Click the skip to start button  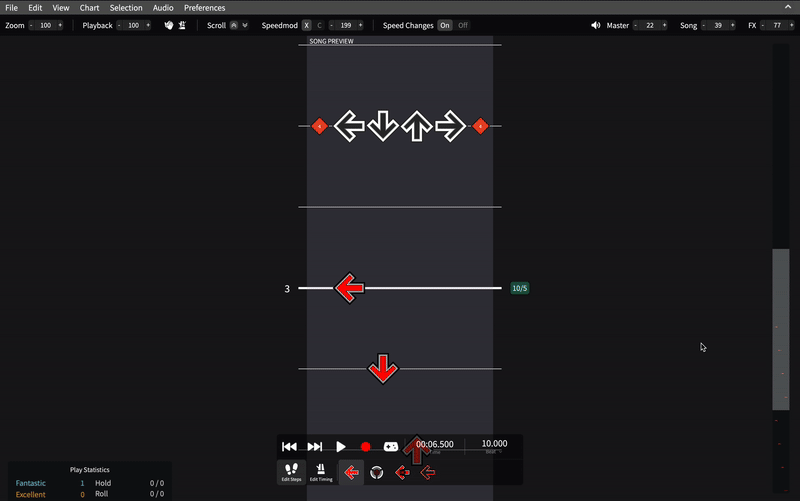tap(289, 447)
